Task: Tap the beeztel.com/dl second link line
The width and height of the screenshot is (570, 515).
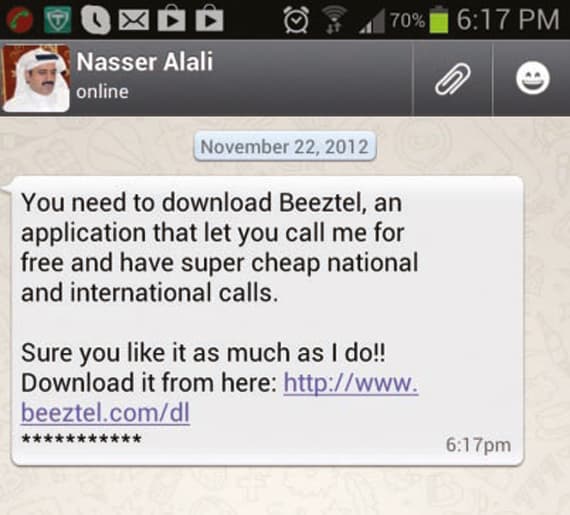Action: (x=105, y=413)
